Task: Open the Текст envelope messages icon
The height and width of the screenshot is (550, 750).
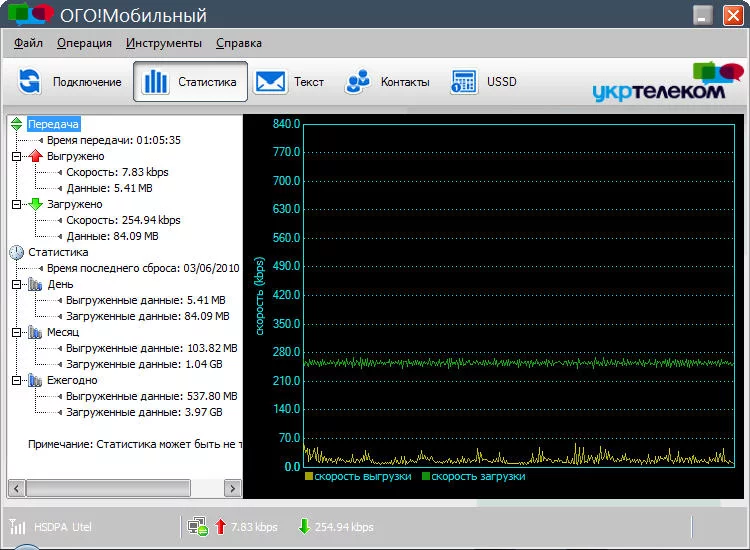Action: (270, 82)
